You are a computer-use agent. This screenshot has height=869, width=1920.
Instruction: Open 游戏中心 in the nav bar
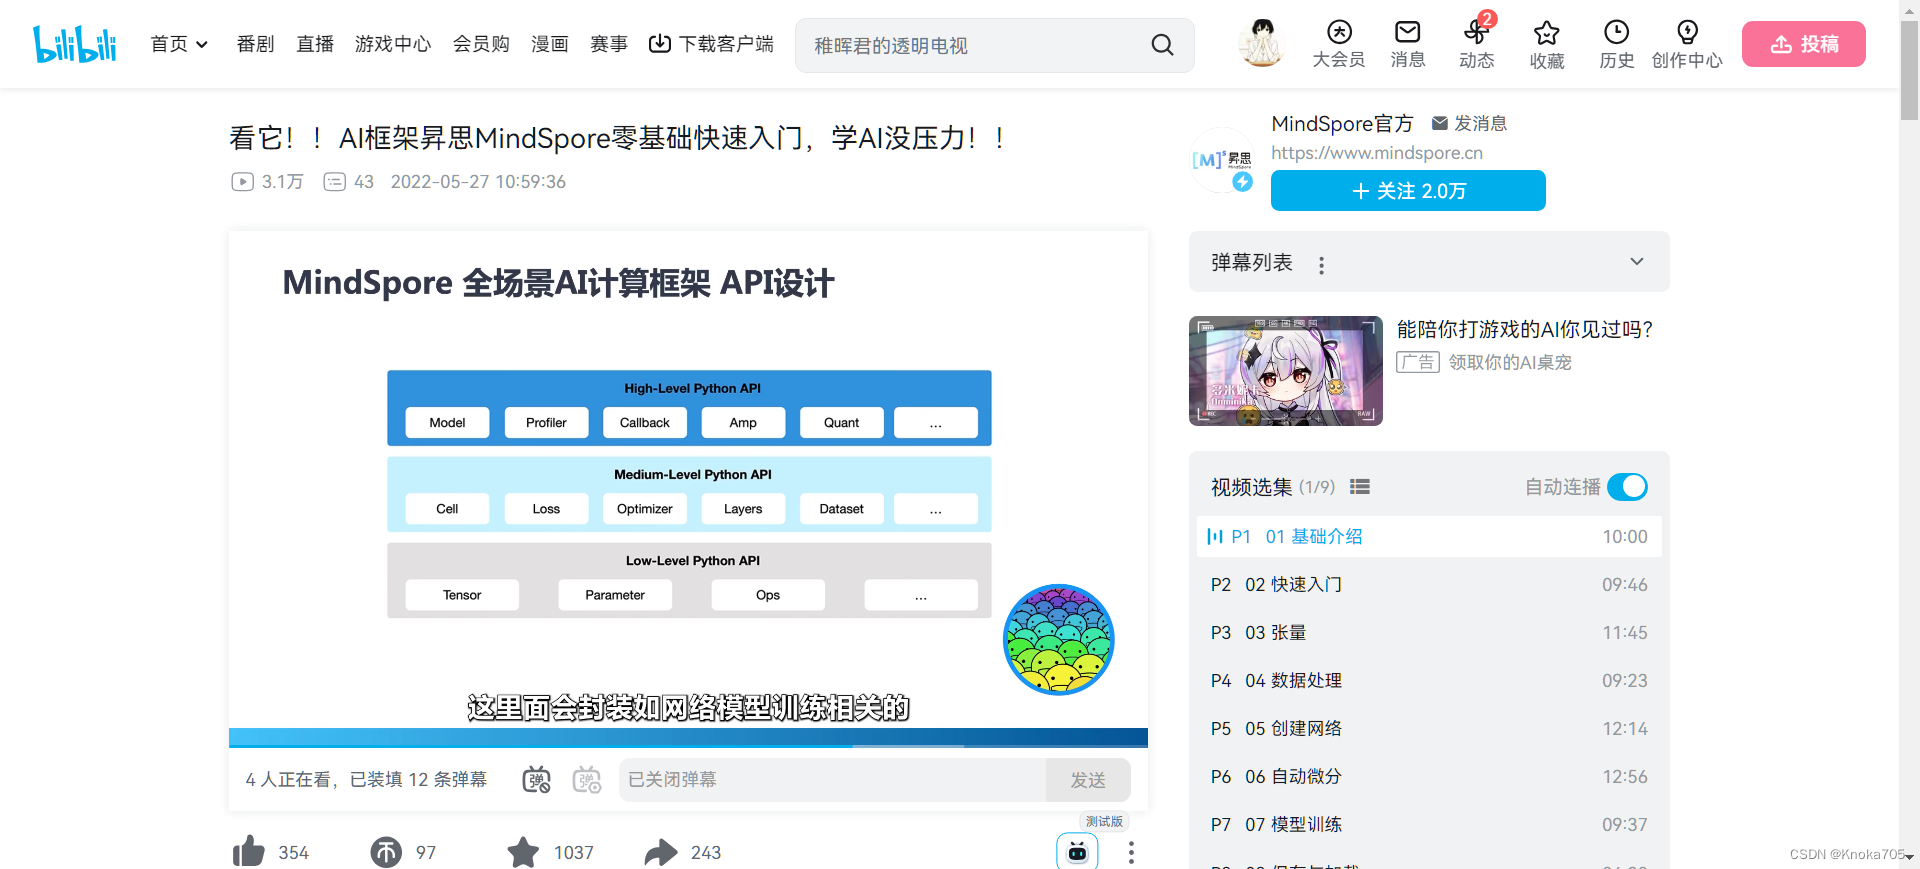393,44
